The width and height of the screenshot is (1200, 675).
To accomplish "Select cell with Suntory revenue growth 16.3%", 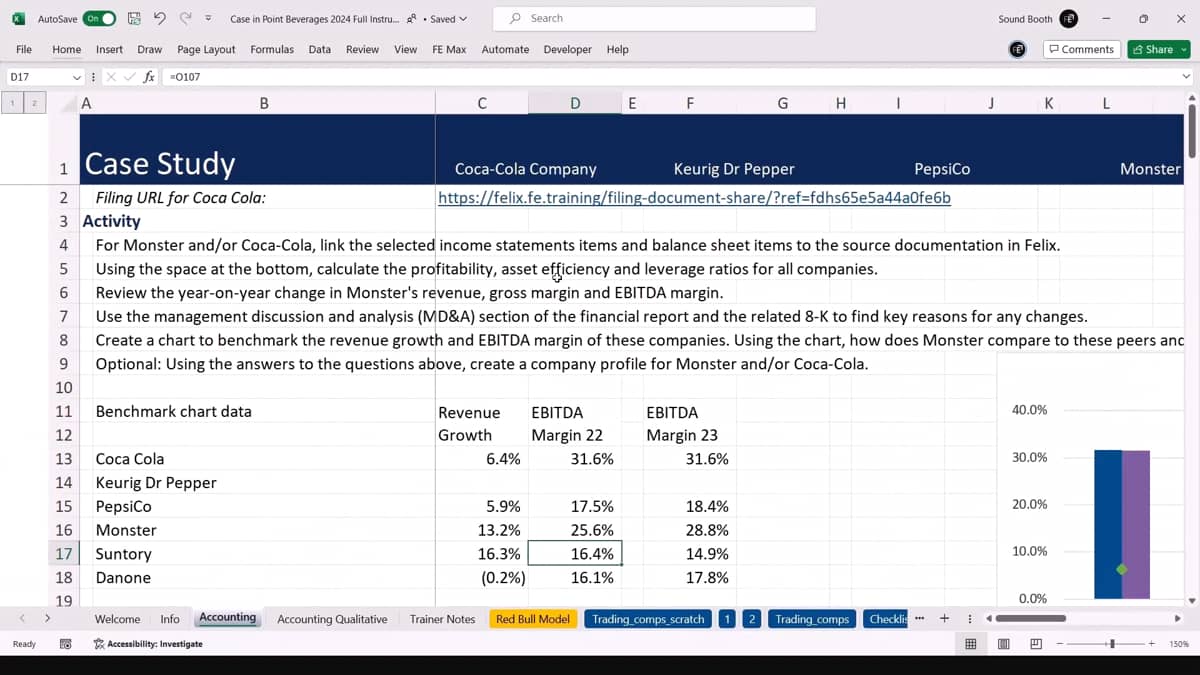I will pyautogui.click(x=482, y=554).
